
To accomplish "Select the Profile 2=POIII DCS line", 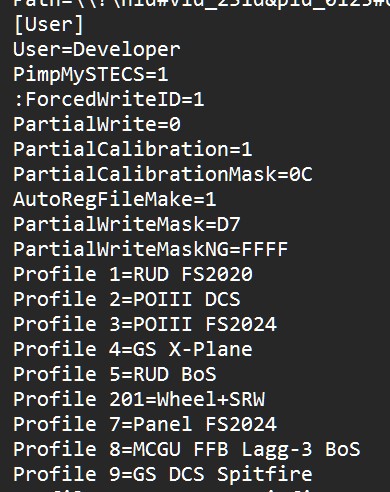I will (x=127, y=299).
